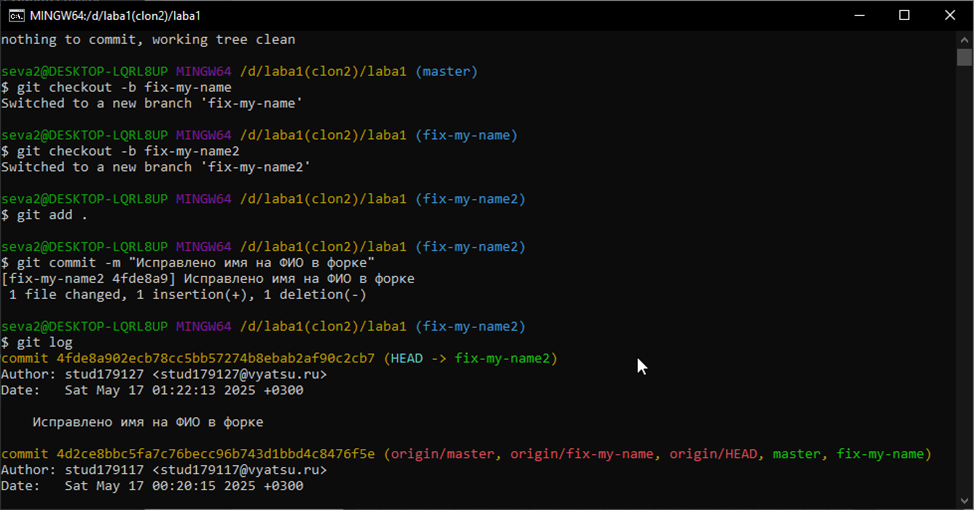The width and height of the screenshot is (974, 510).
Task: Click the empty scrollbar track below the thumb
Action: (965, 300)
